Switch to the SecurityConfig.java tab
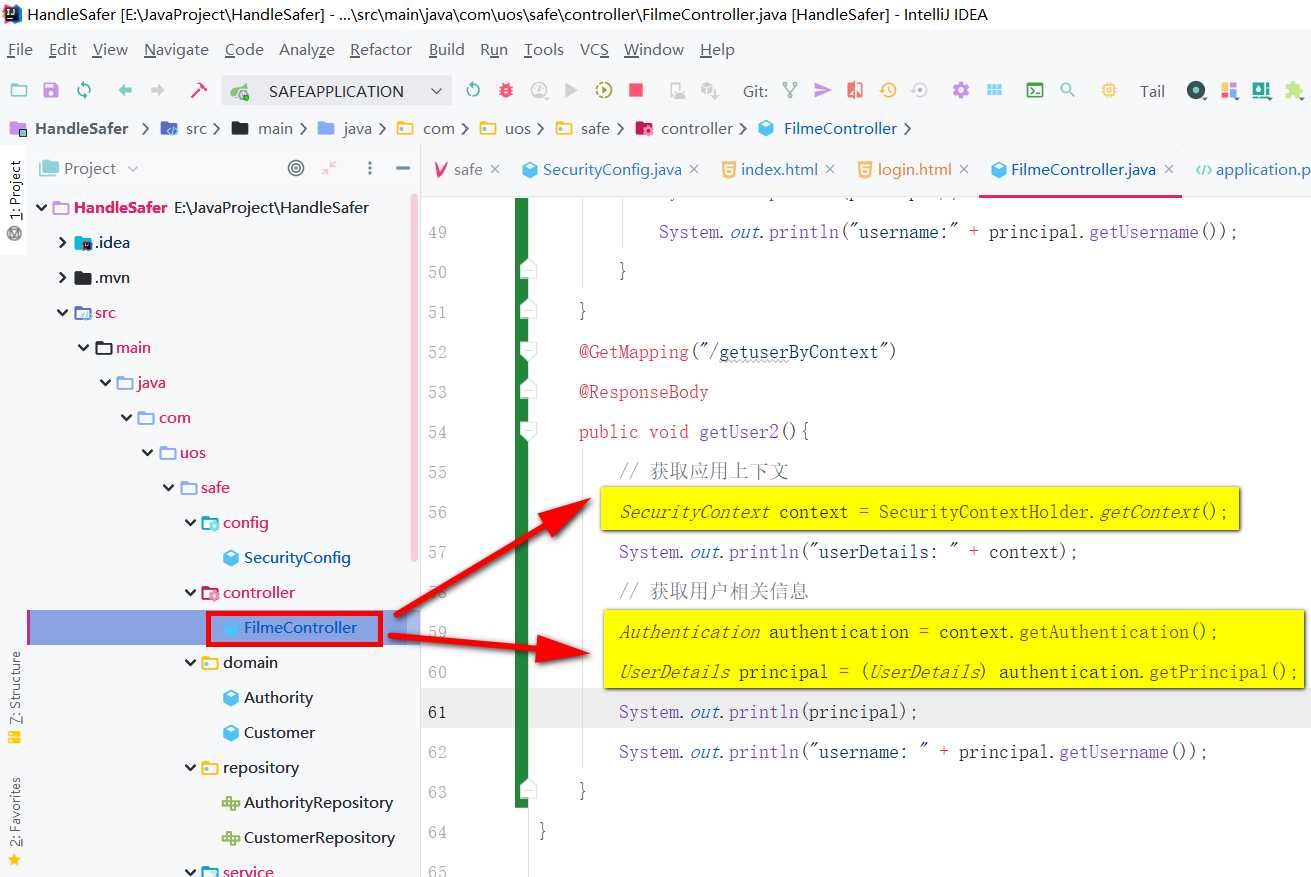This screenshot has width=1311, height=877. coord(610,169)
